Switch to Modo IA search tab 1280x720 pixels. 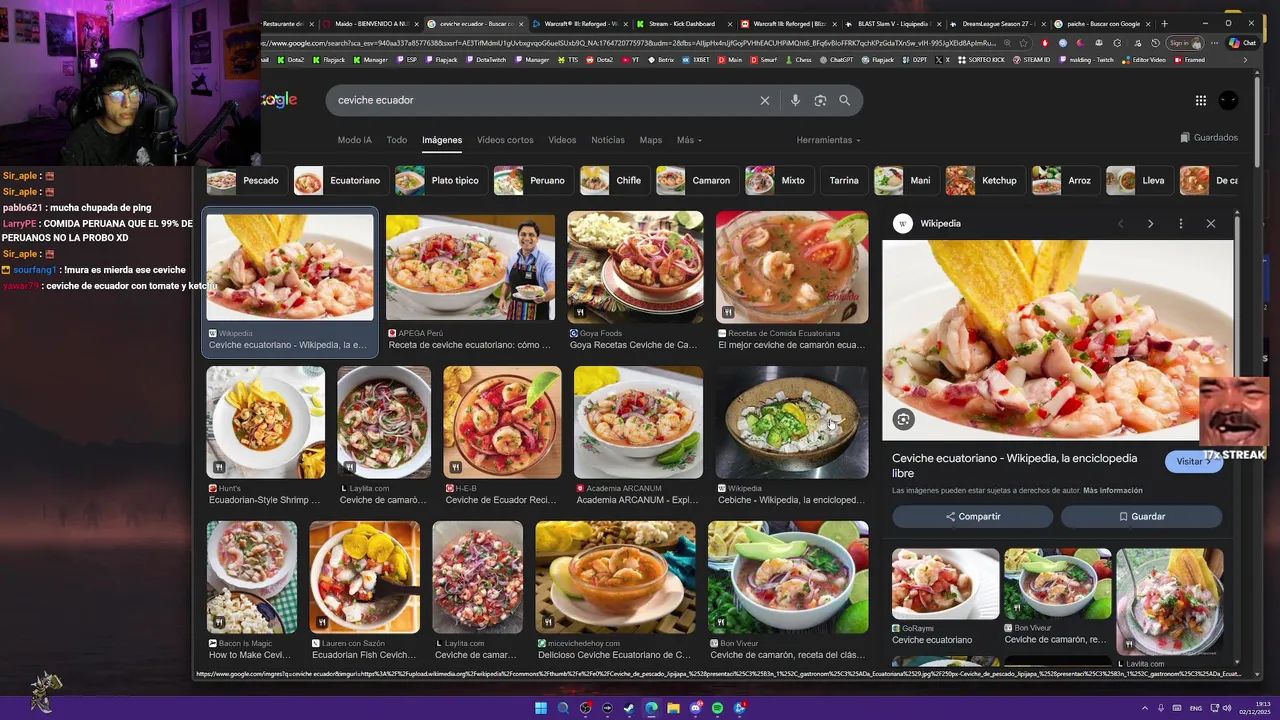tap(354, 140)
